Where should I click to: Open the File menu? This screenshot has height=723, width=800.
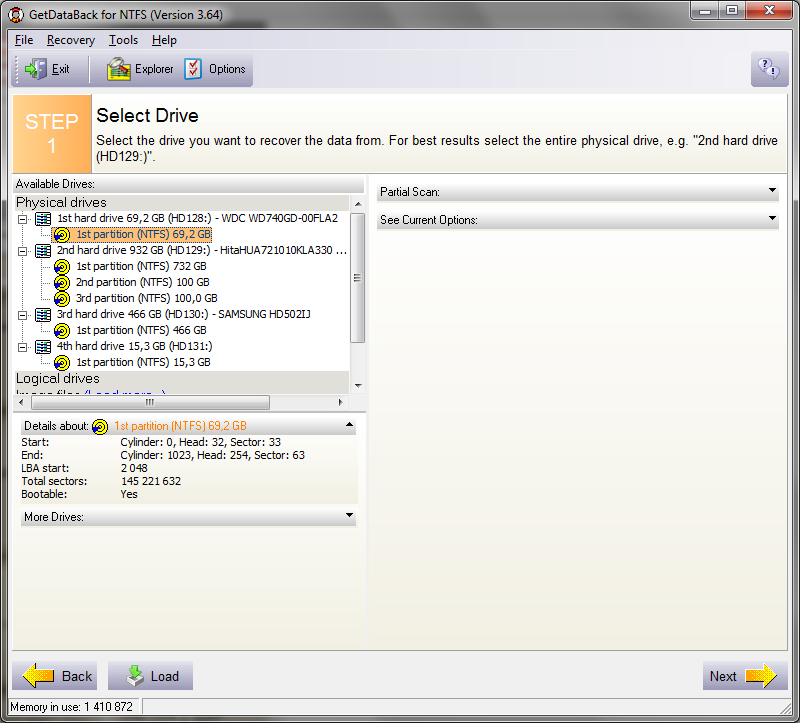pos(24,40)
